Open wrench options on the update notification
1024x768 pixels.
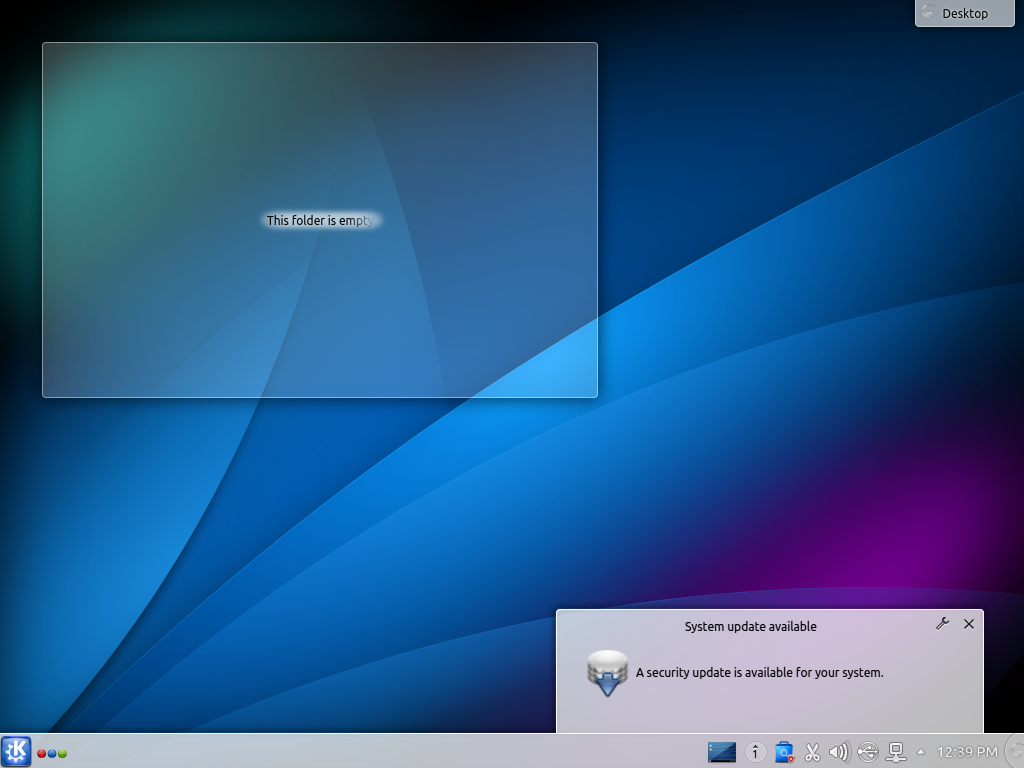click(942, 624)
